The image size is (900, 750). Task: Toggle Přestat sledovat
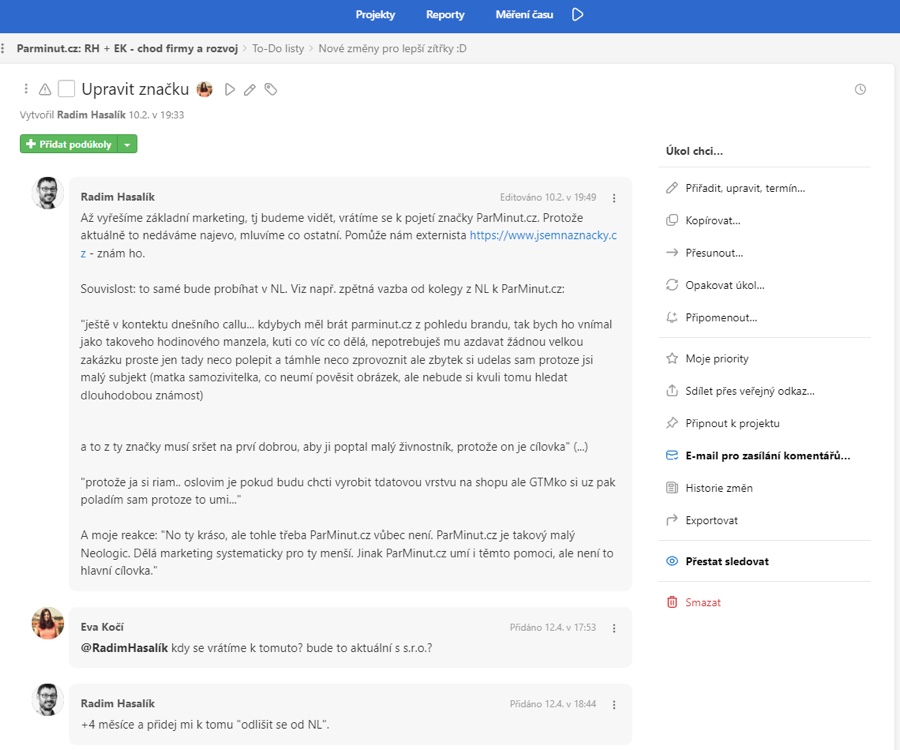(727, 561)
